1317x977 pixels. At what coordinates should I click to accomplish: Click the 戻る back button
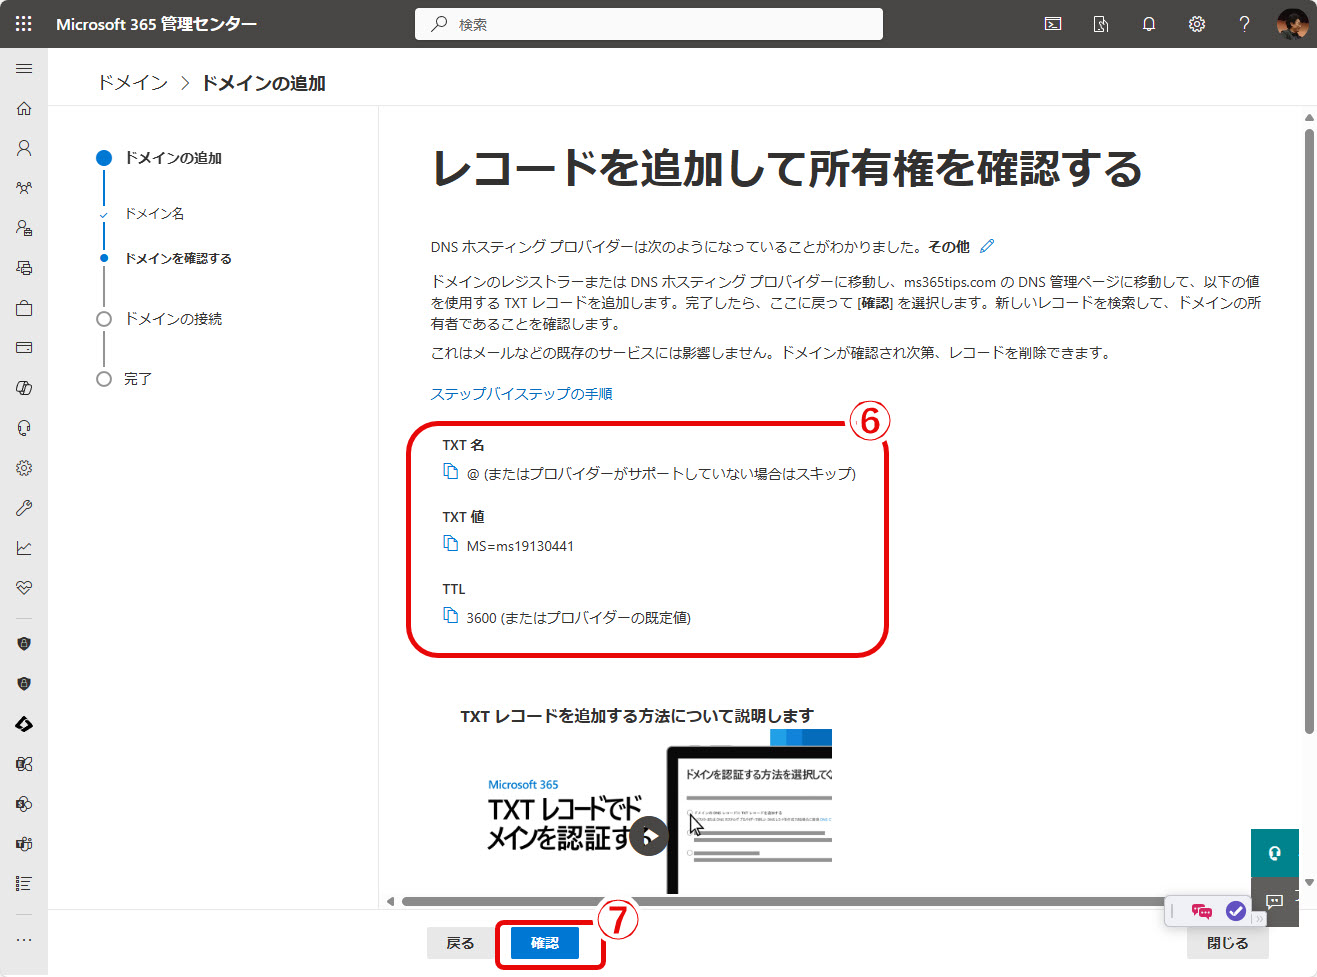tap(460, 943)
